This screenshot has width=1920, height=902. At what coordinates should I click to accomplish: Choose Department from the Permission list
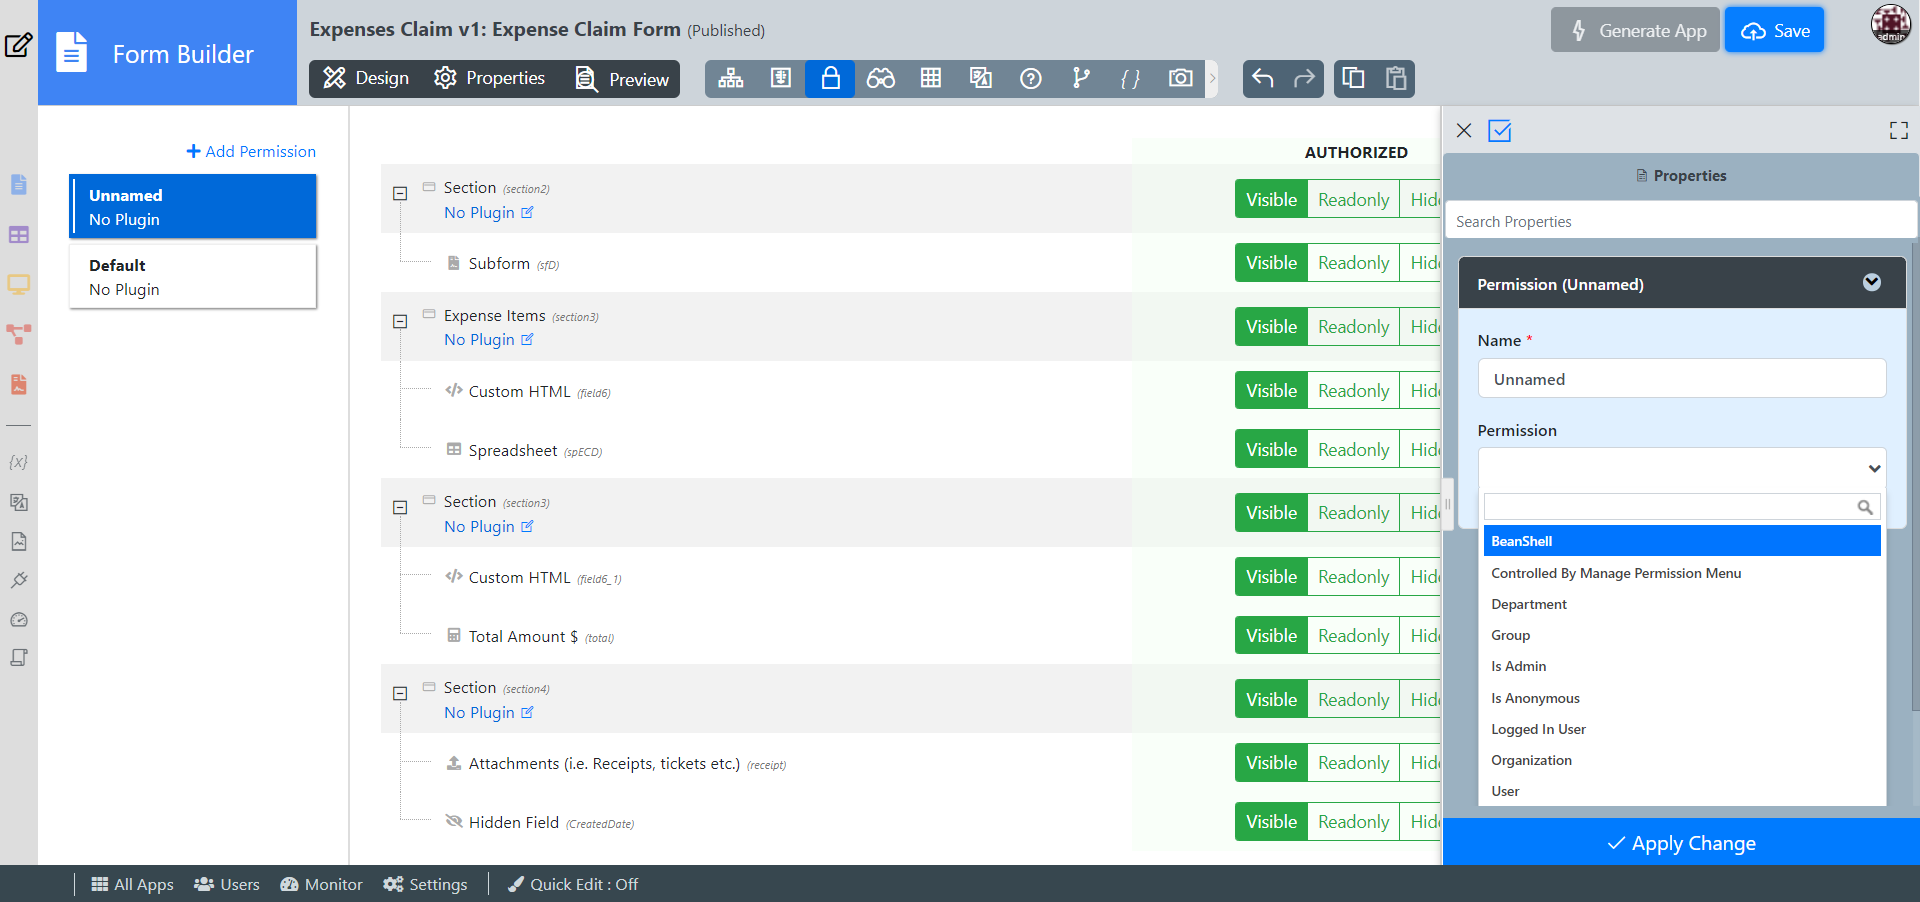(x=1682, y=604)
